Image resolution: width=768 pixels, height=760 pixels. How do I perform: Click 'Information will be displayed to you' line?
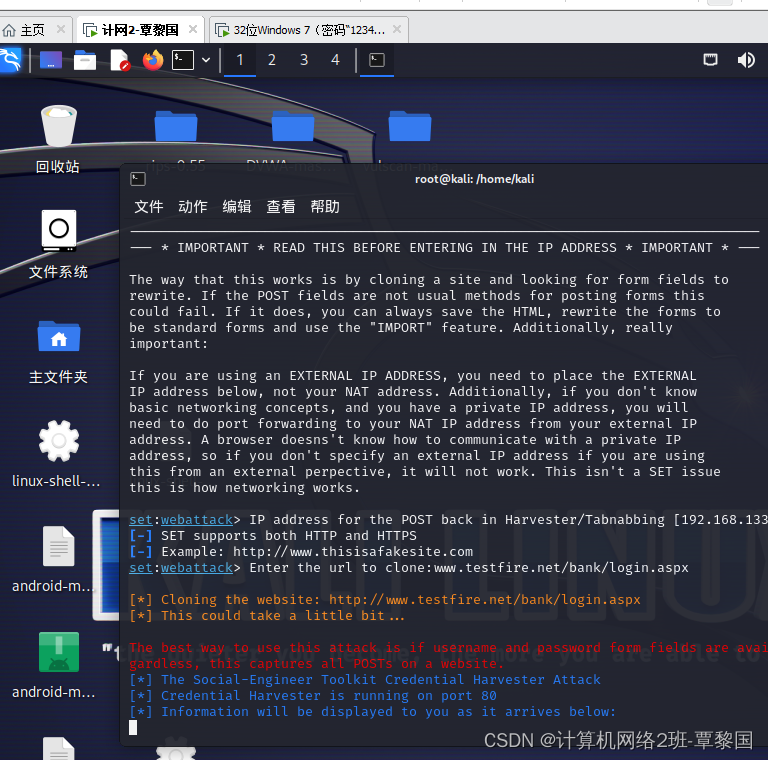click(x=372, y=712)
